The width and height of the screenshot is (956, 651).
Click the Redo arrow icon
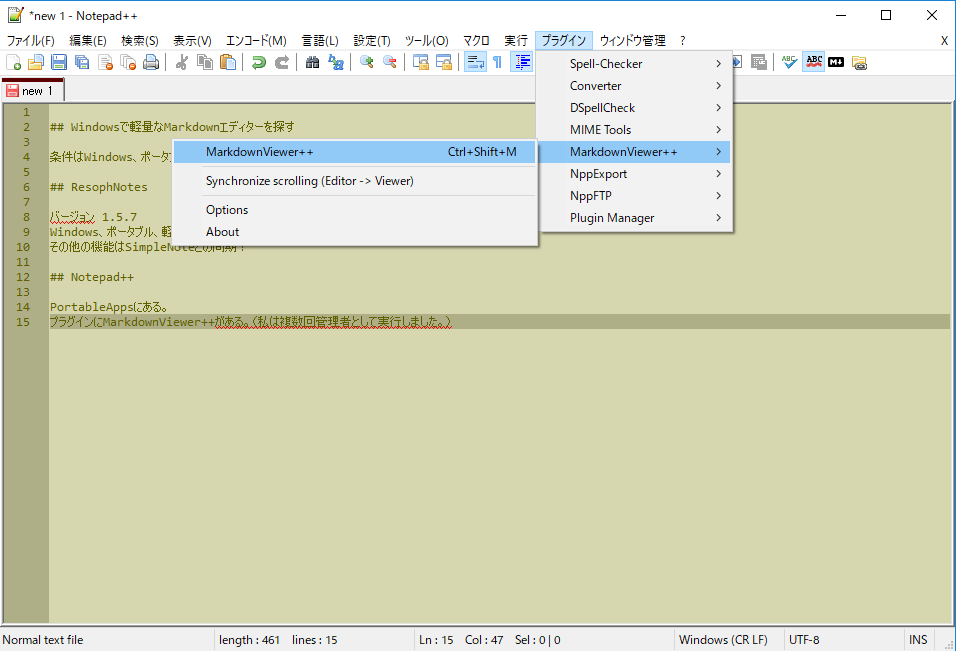[x=282, y=62]
